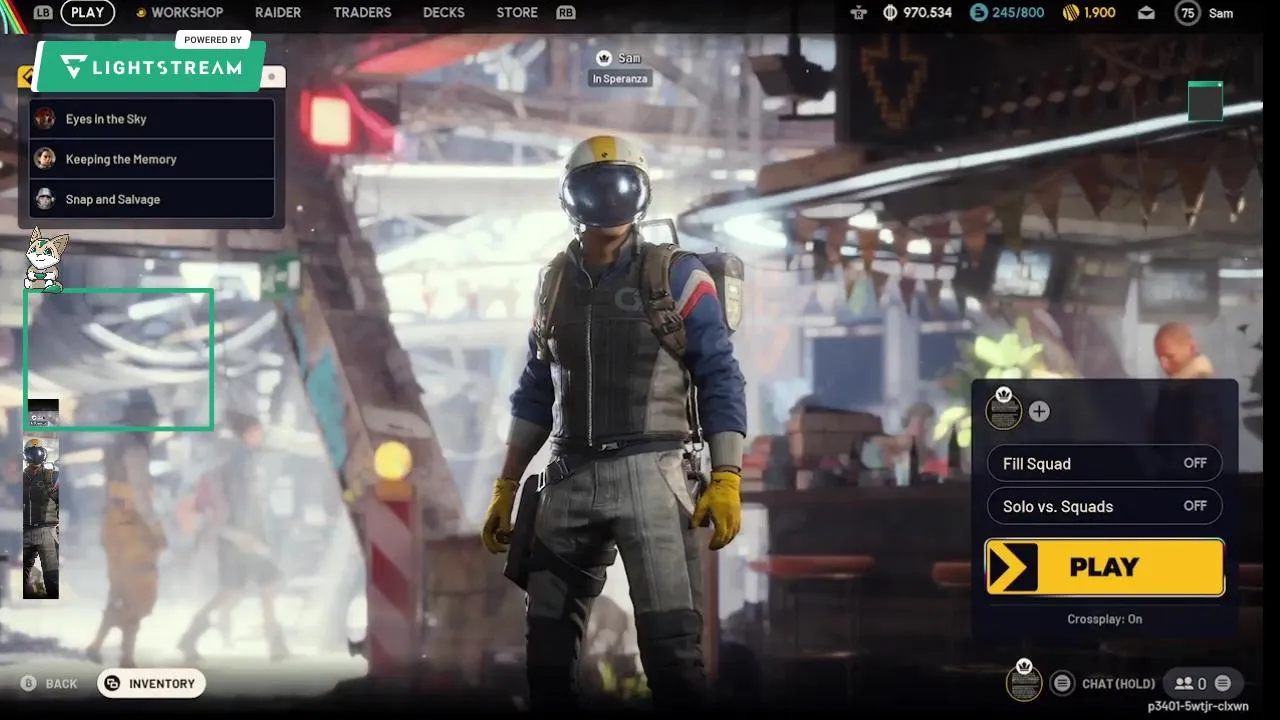
Task: Click the CHAT (HOLD) label
Action: (x=1118, y=684)
